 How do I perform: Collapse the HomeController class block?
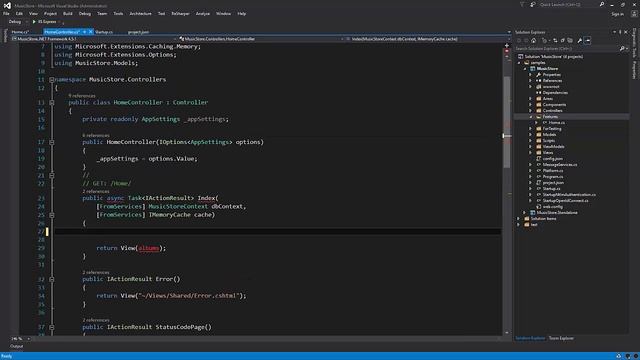pos(51,102)
